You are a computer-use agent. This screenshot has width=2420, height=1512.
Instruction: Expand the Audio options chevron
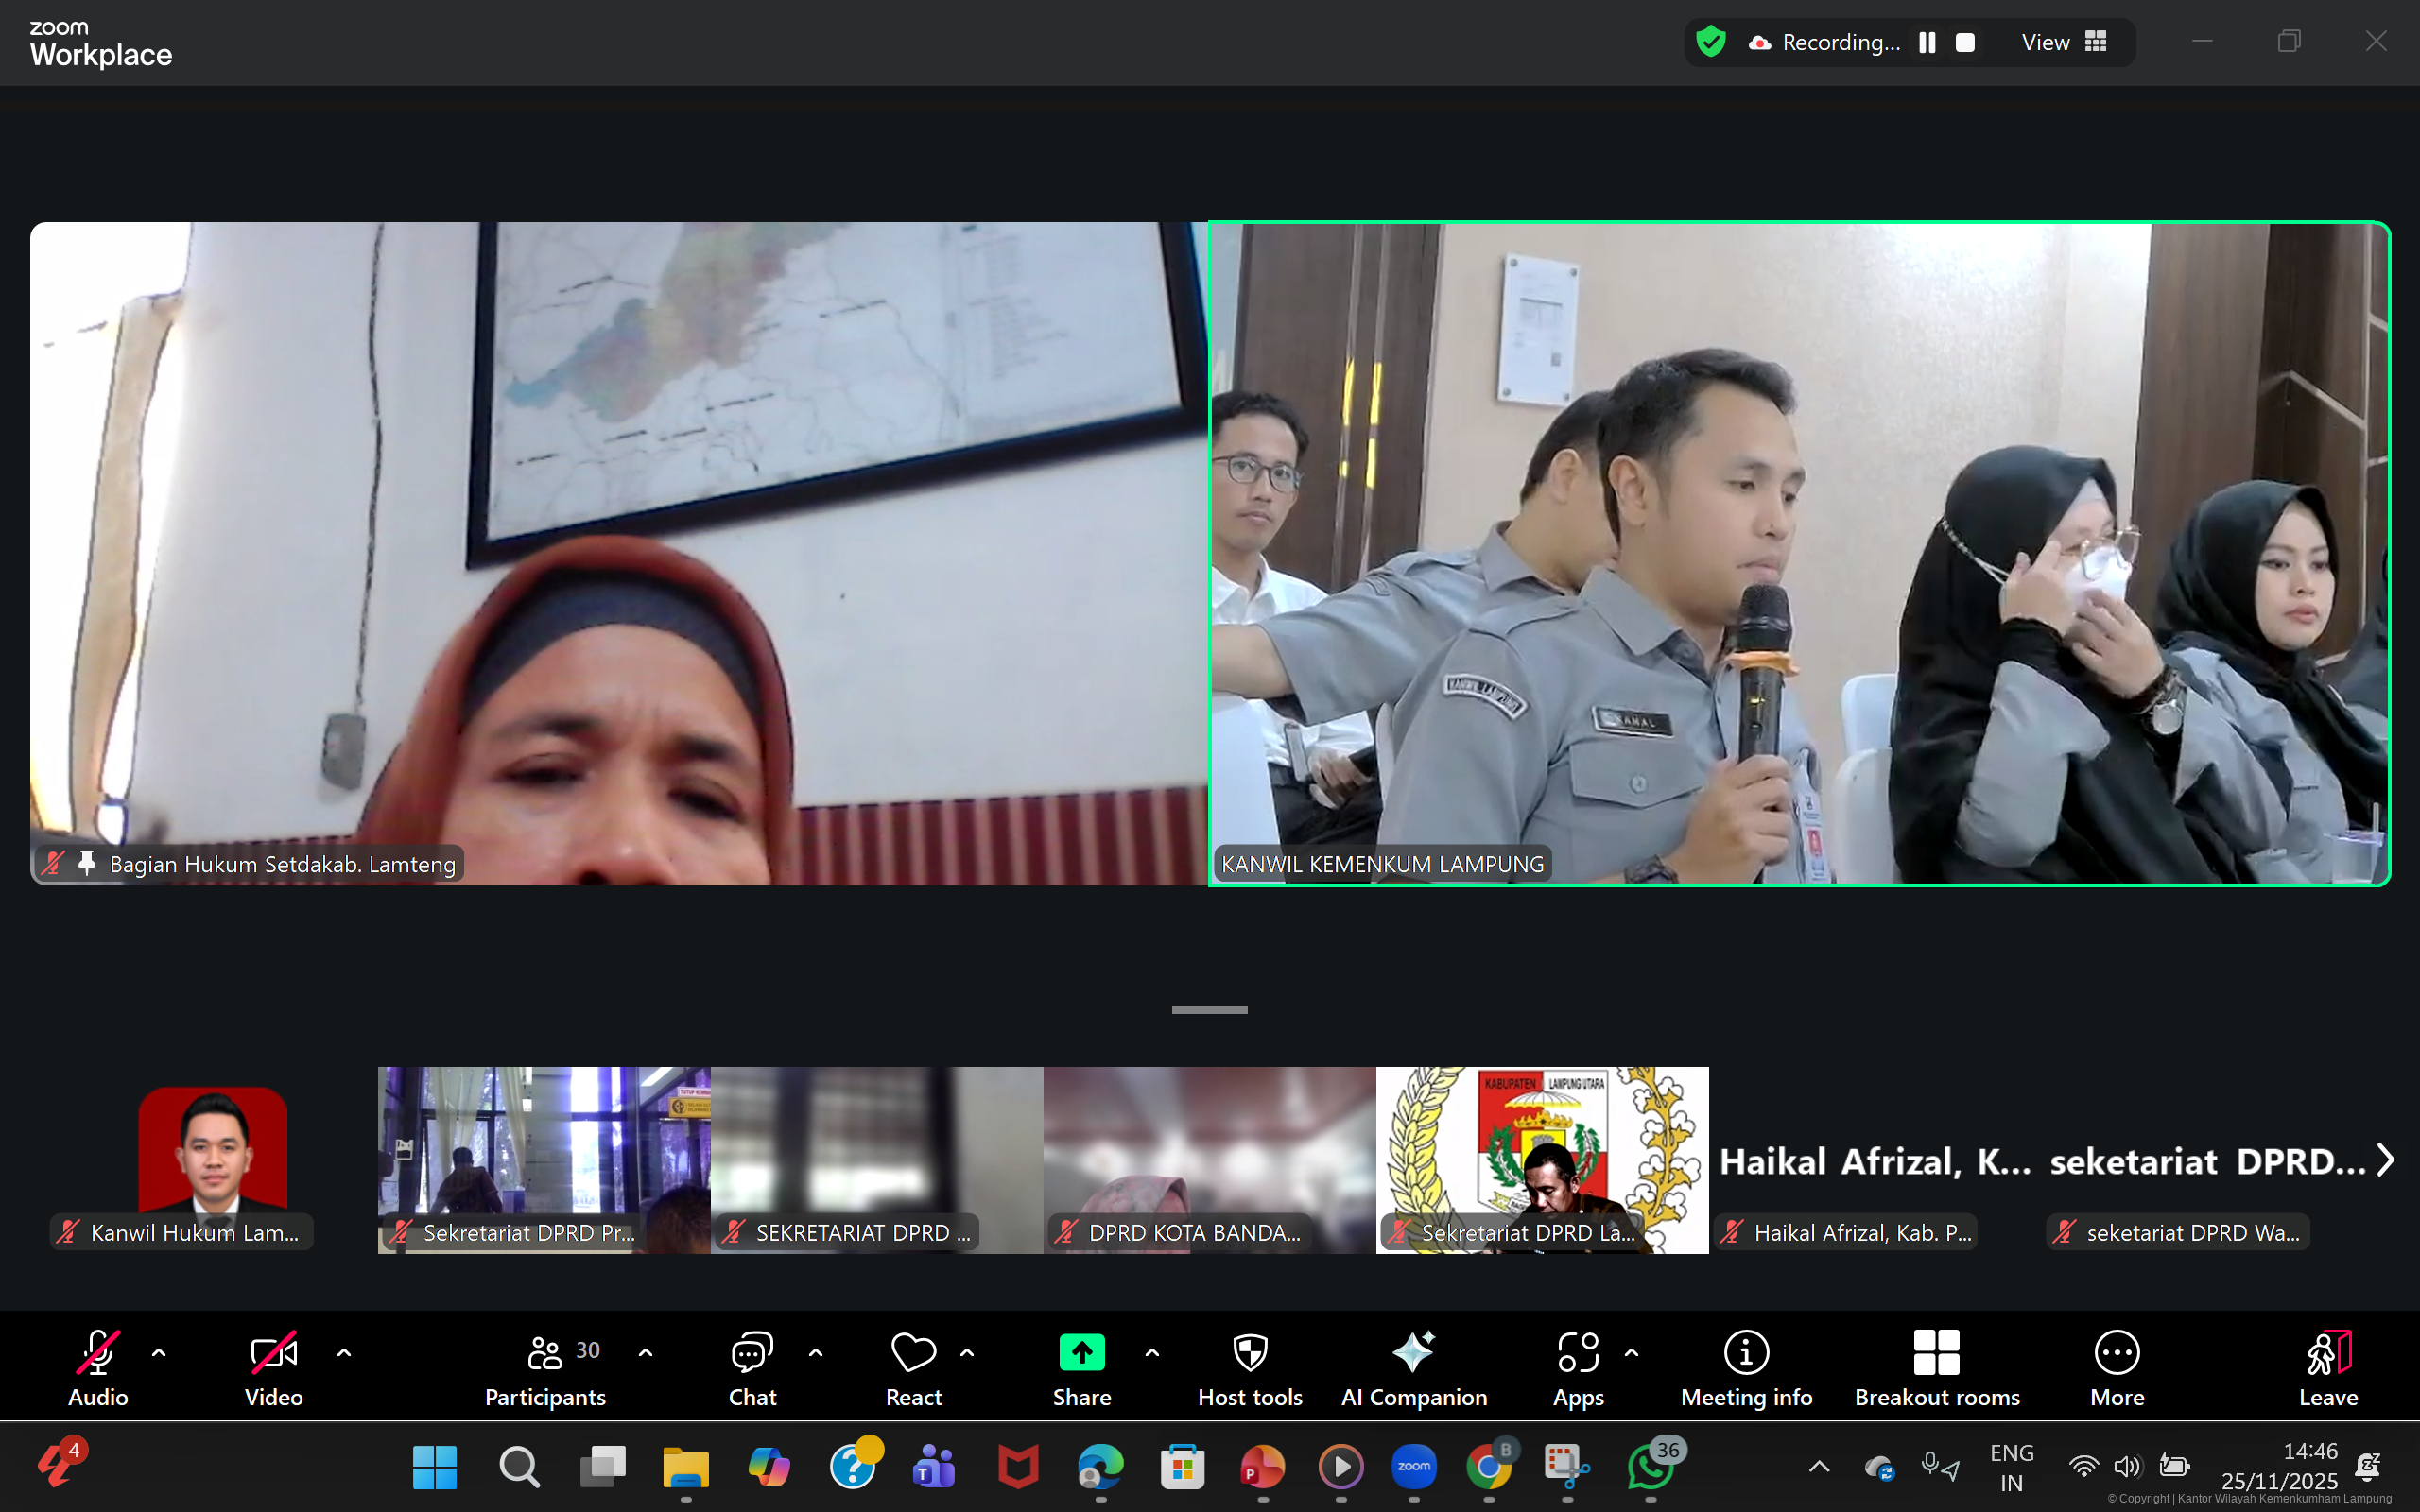(160, 1352)
